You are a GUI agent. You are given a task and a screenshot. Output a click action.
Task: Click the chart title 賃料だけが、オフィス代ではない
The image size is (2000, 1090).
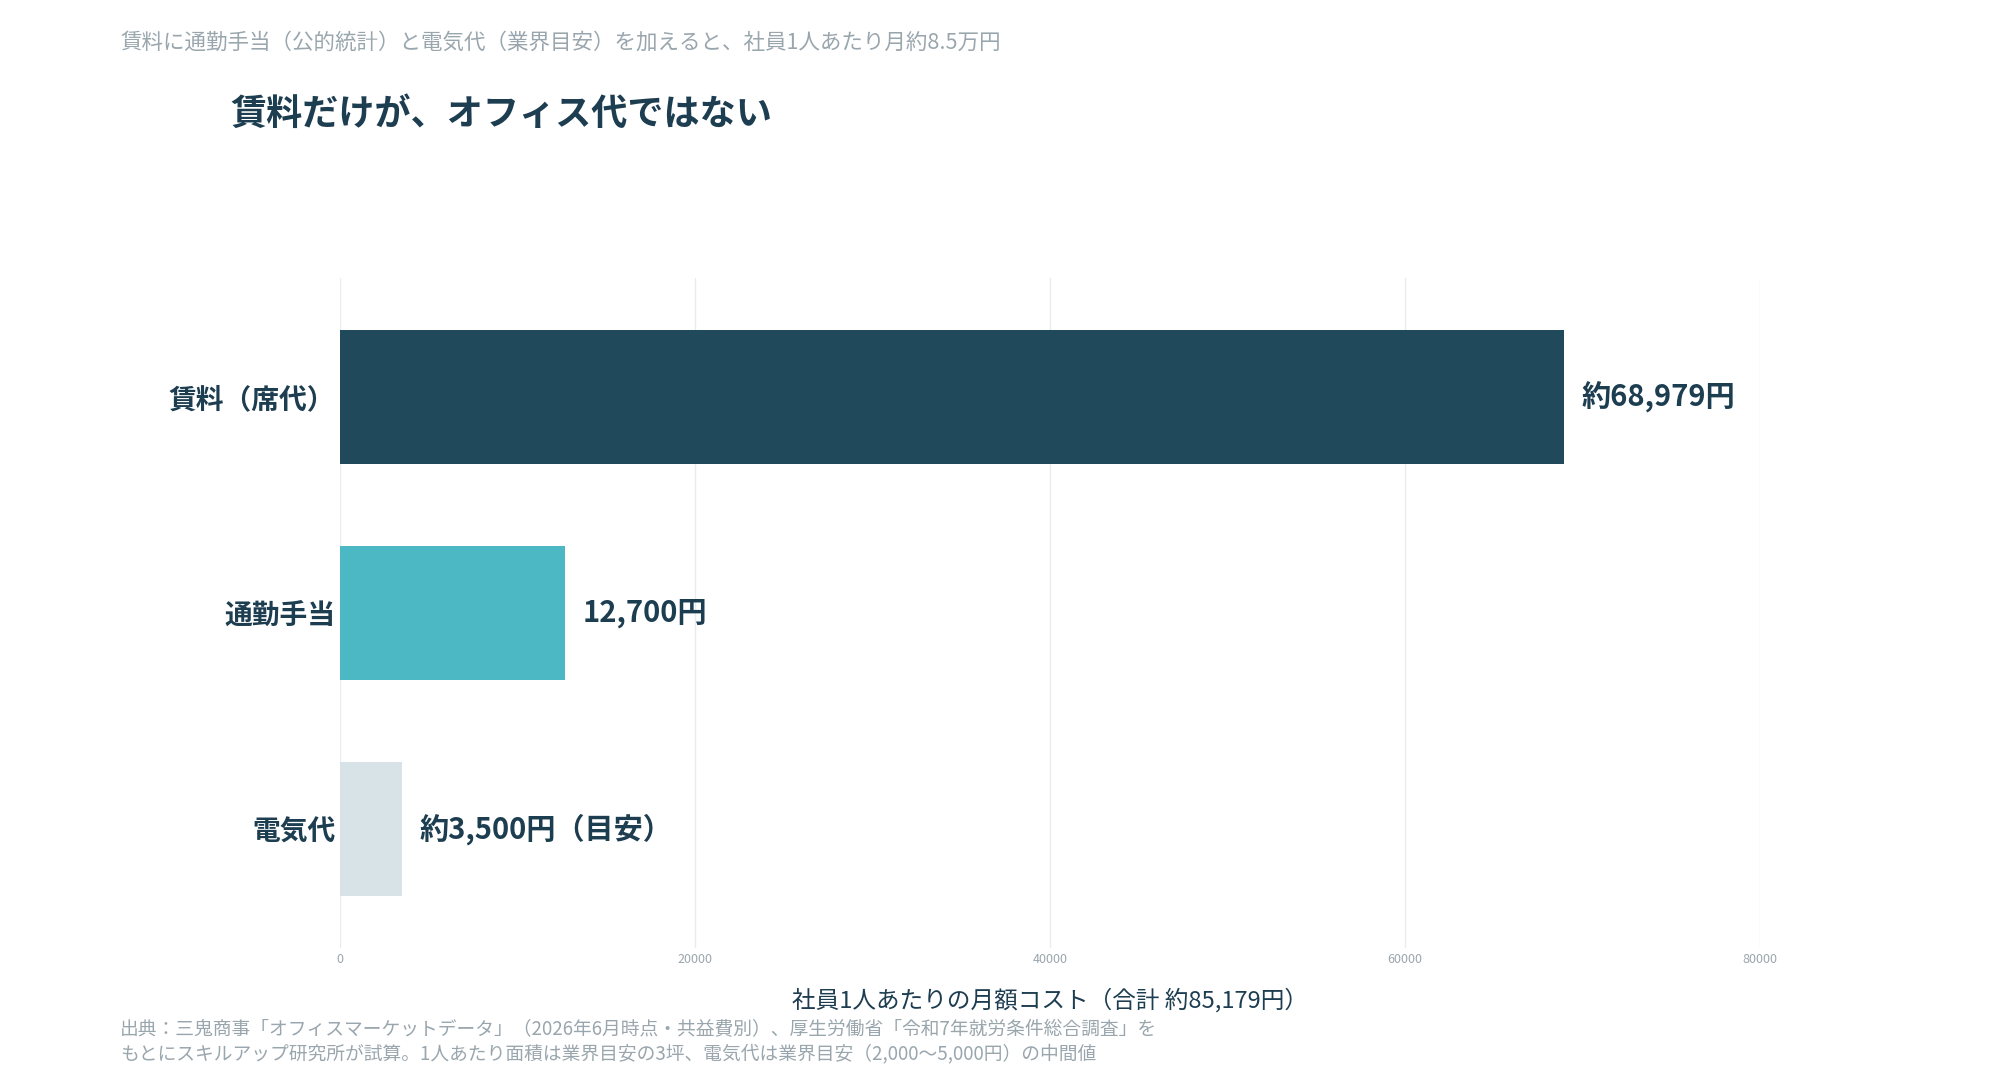tap(501, 111)
